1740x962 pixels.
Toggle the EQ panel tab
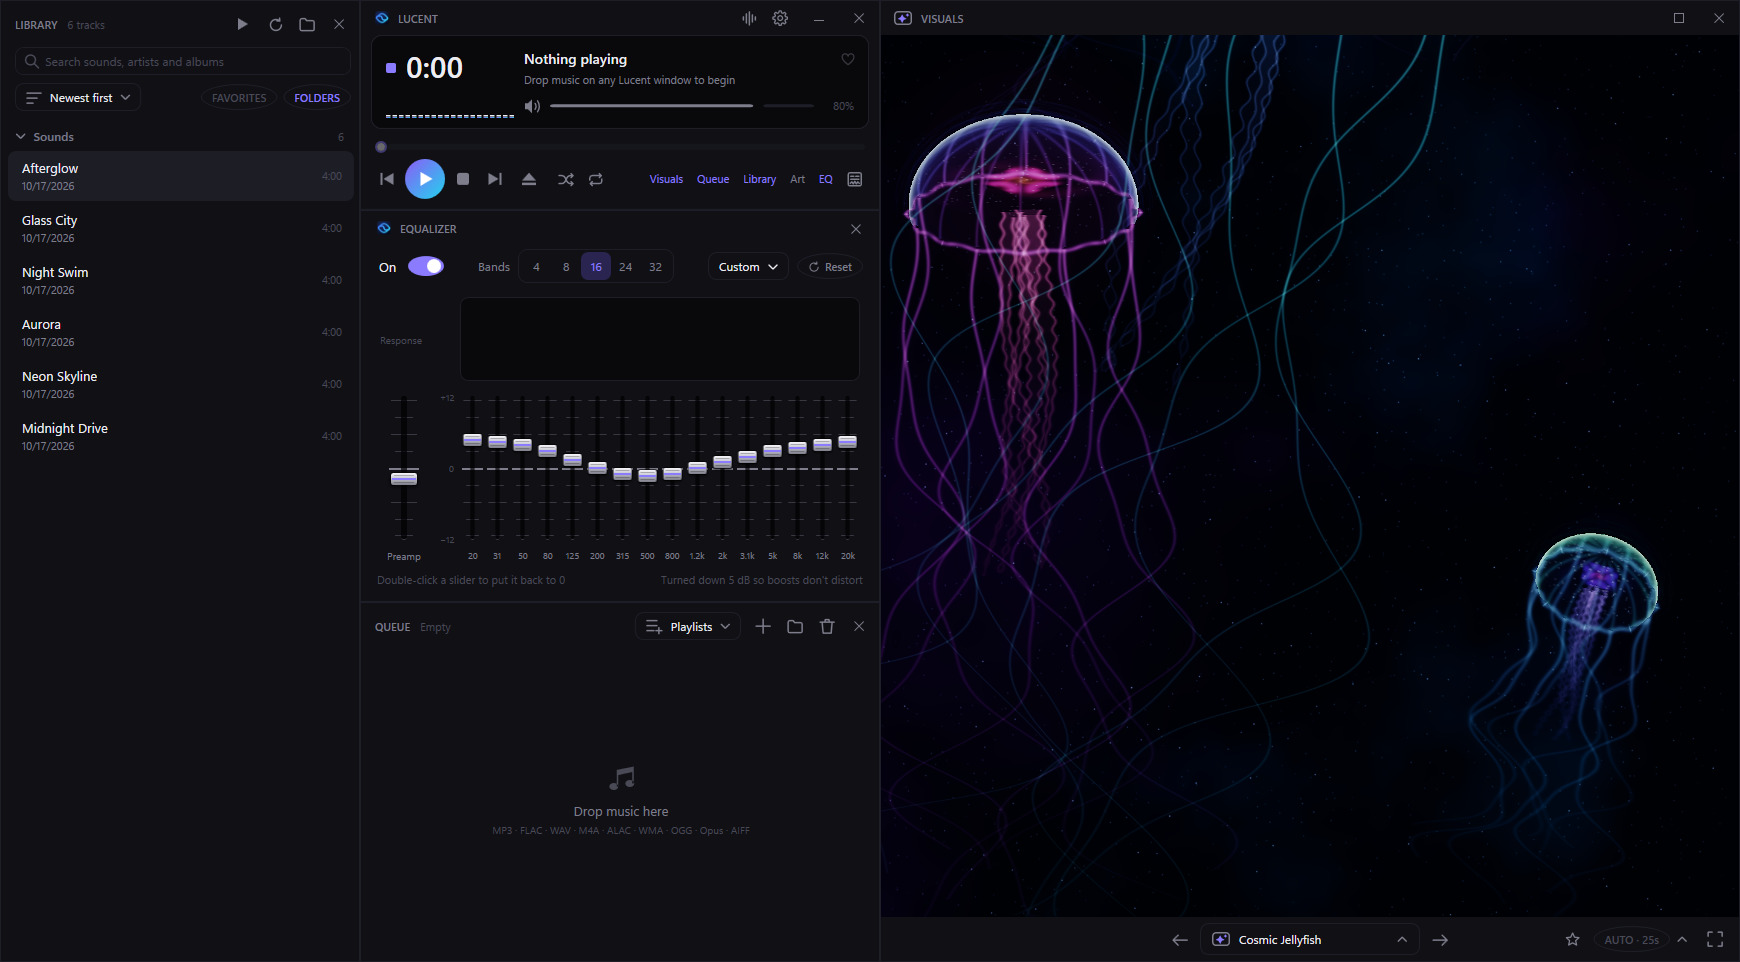click(826, 180)
